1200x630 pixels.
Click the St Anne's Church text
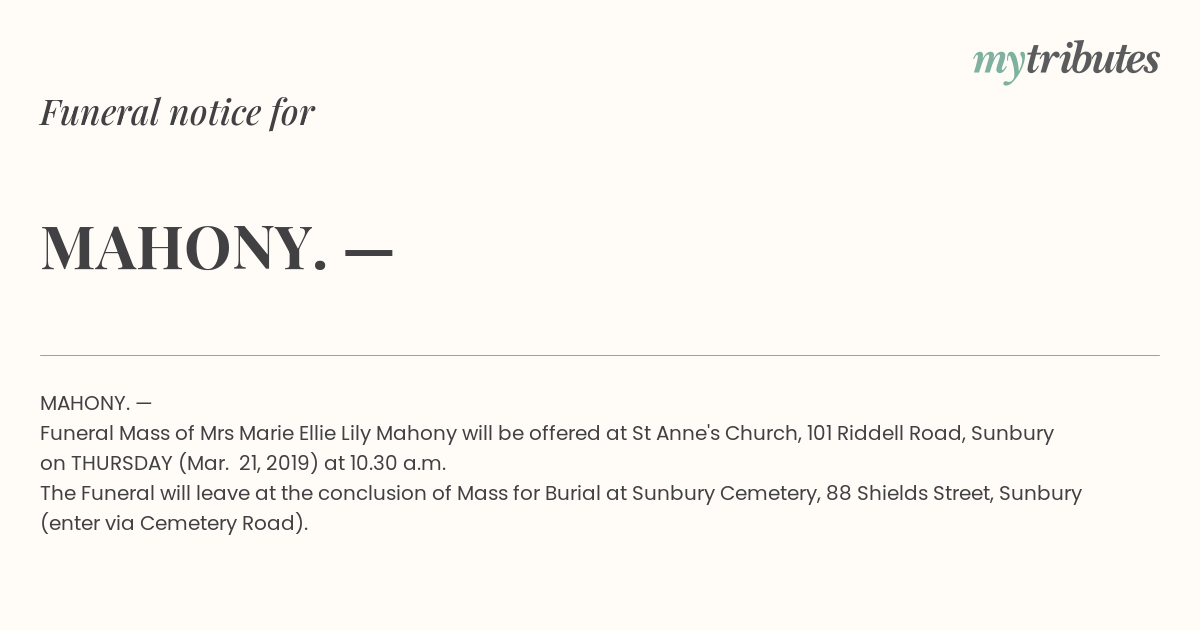[x=714, y=433]
